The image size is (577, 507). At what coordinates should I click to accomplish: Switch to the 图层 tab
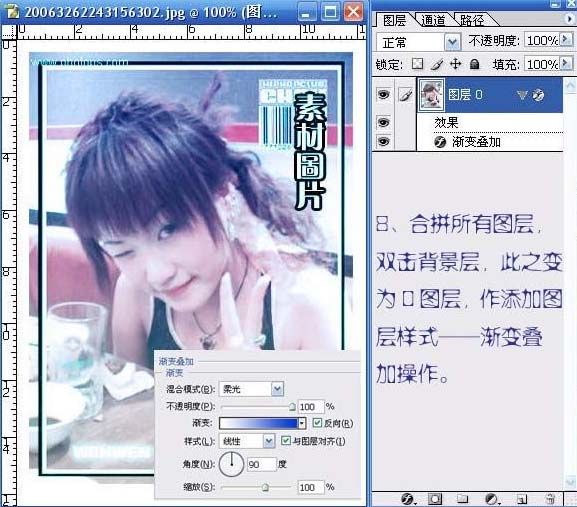tap(394, 20)
